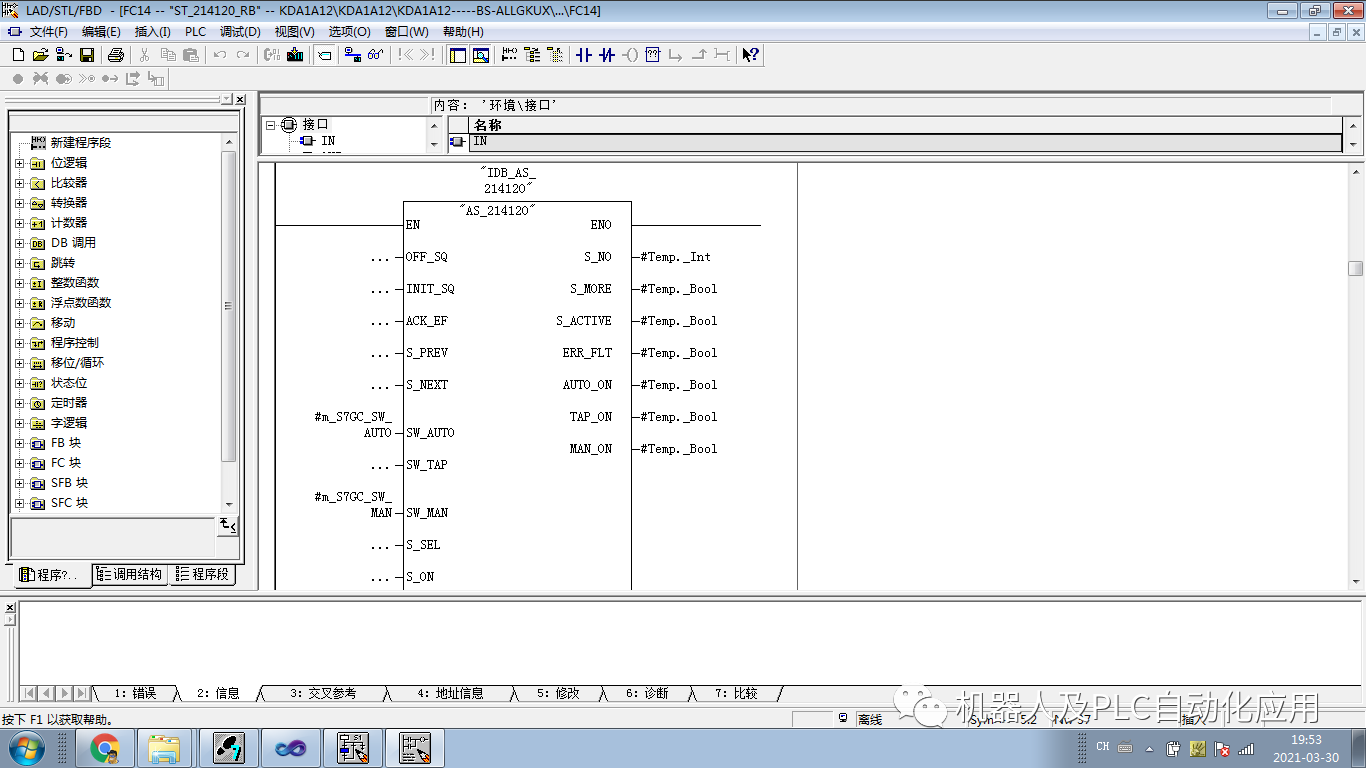
Task: Switch to the 调用结构 tab
Action: coord(130,574)
